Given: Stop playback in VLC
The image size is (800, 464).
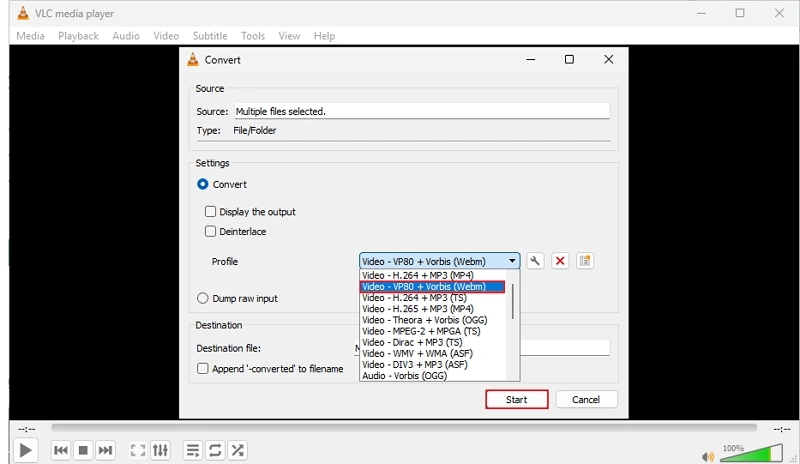Looking at the screenshot, I should tap(83, 450).
